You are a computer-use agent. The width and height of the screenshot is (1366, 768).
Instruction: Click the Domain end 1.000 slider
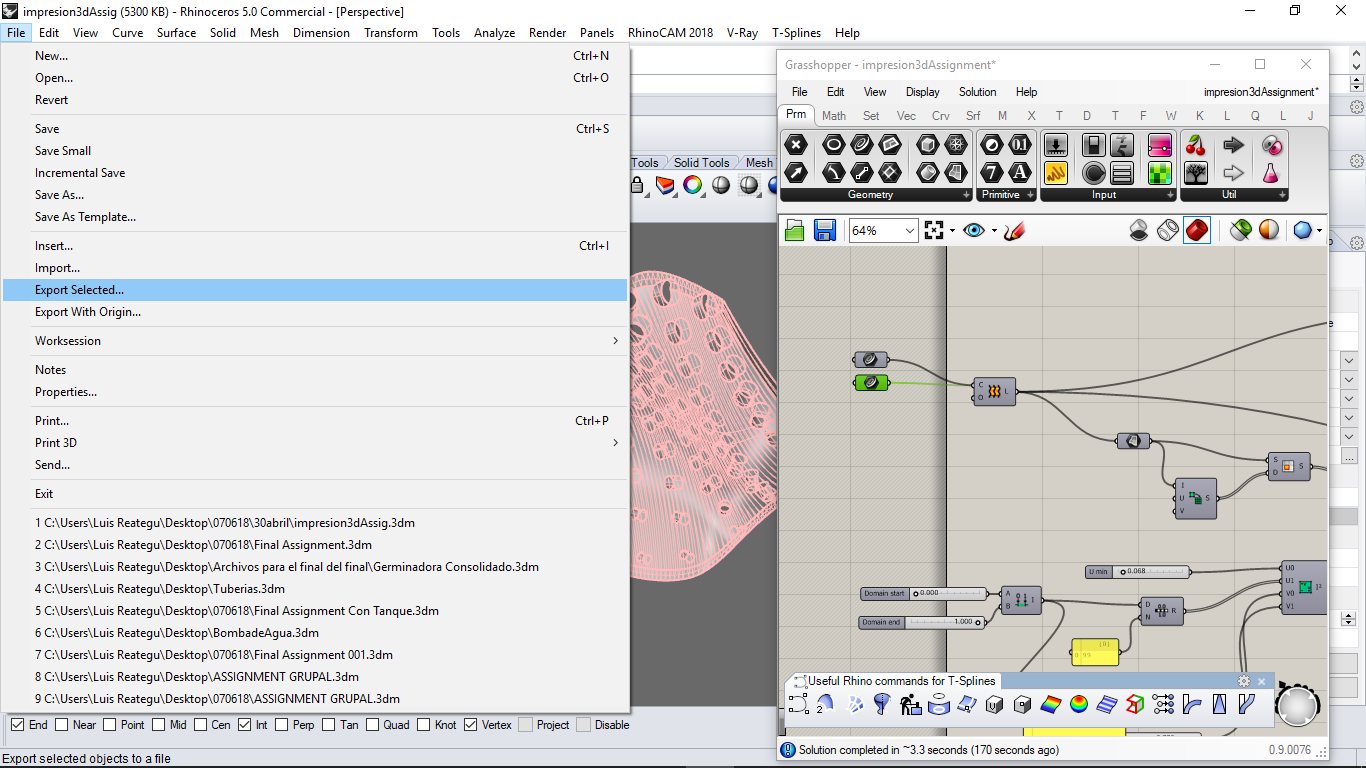(923, 622)
